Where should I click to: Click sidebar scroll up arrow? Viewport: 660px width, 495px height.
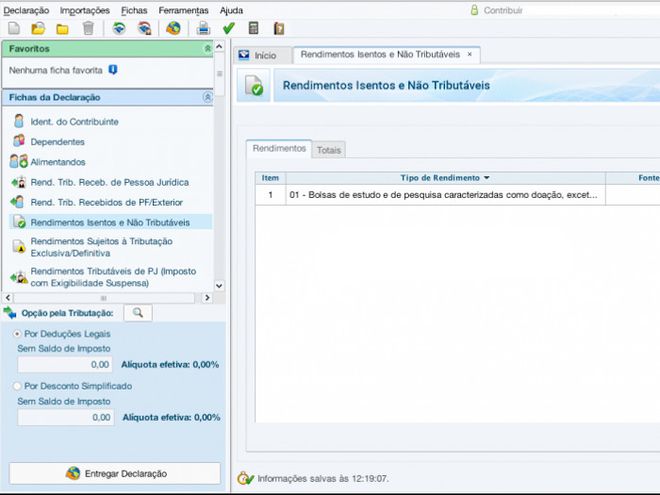click(x=219, y=46)
